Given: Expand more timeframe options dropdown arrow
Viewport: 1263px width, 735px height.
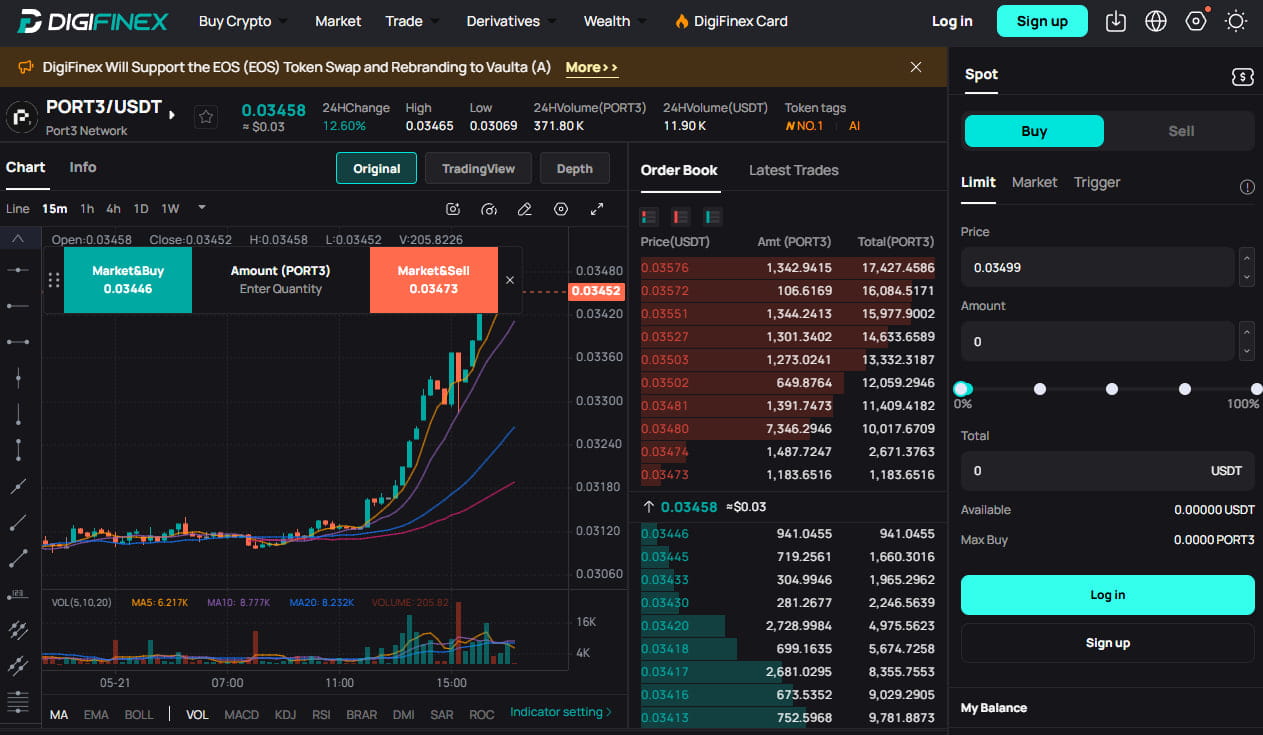Looking at the screenshot, I should (202, 208).
